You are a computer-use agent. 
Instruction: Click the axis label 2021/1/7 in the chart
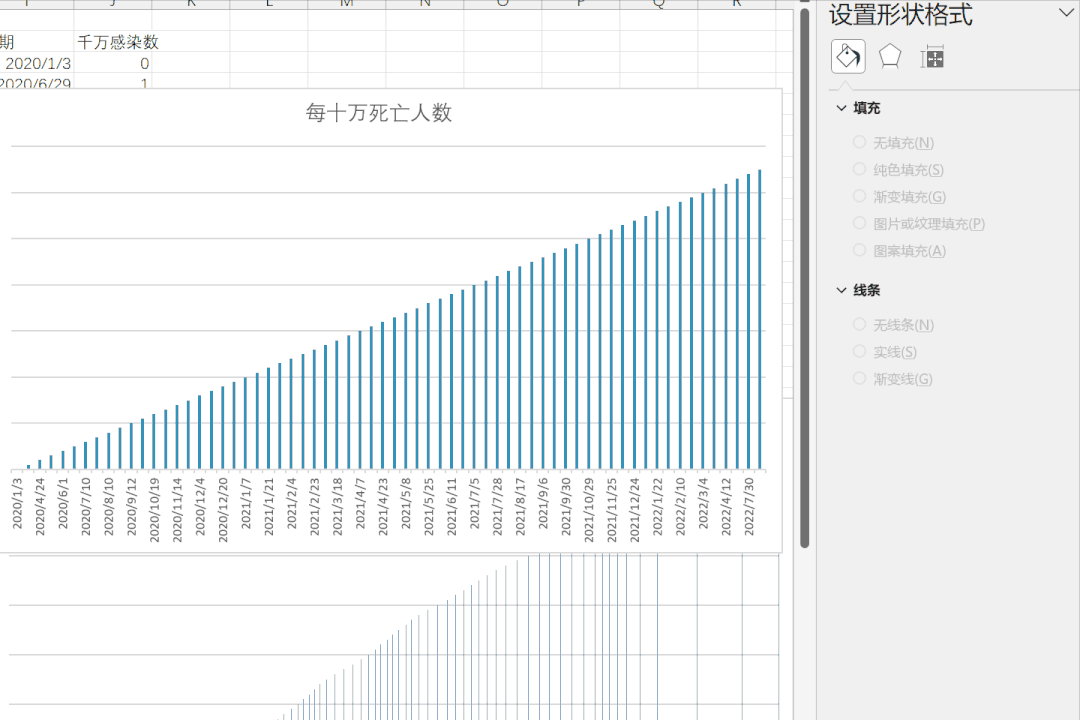click(246, 504)
